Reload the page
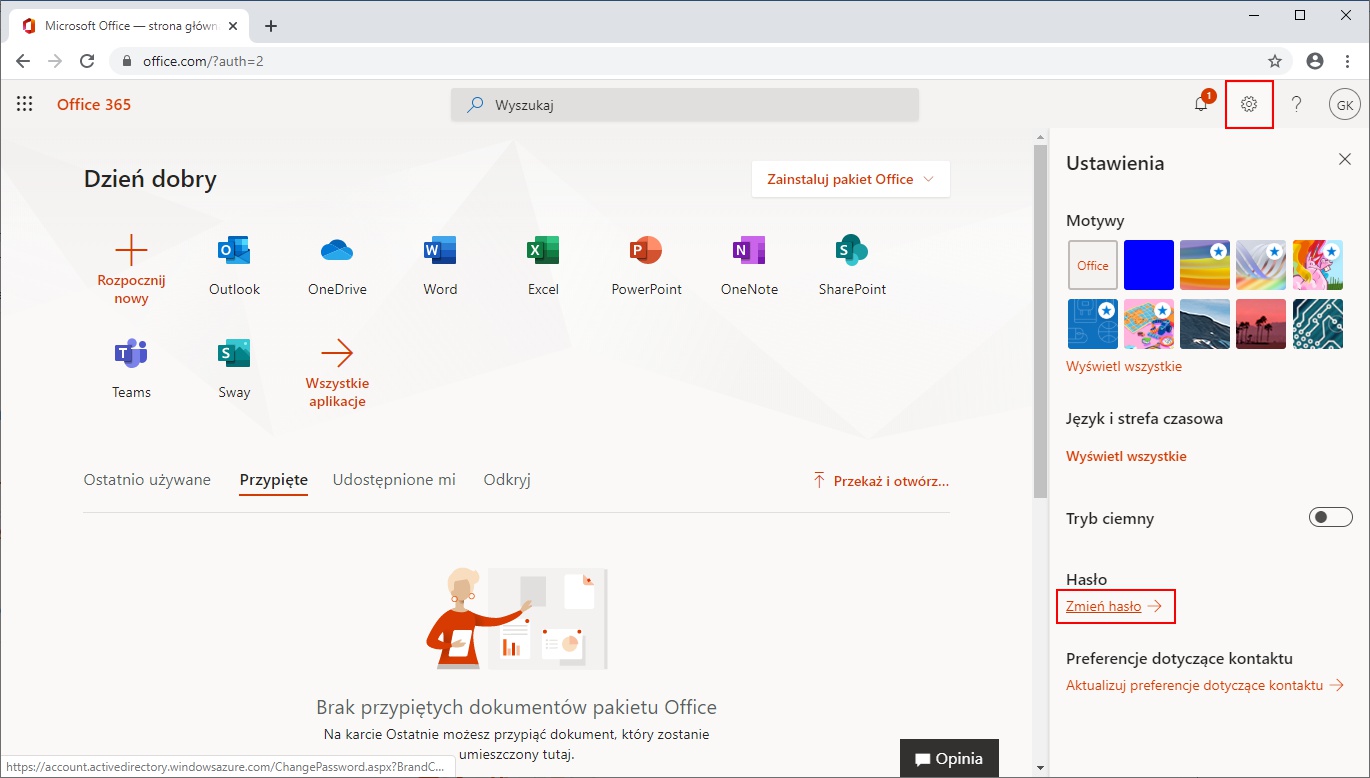Viewport: 1370px width, 778px height. pyautogui.click(x=87, y=61)
